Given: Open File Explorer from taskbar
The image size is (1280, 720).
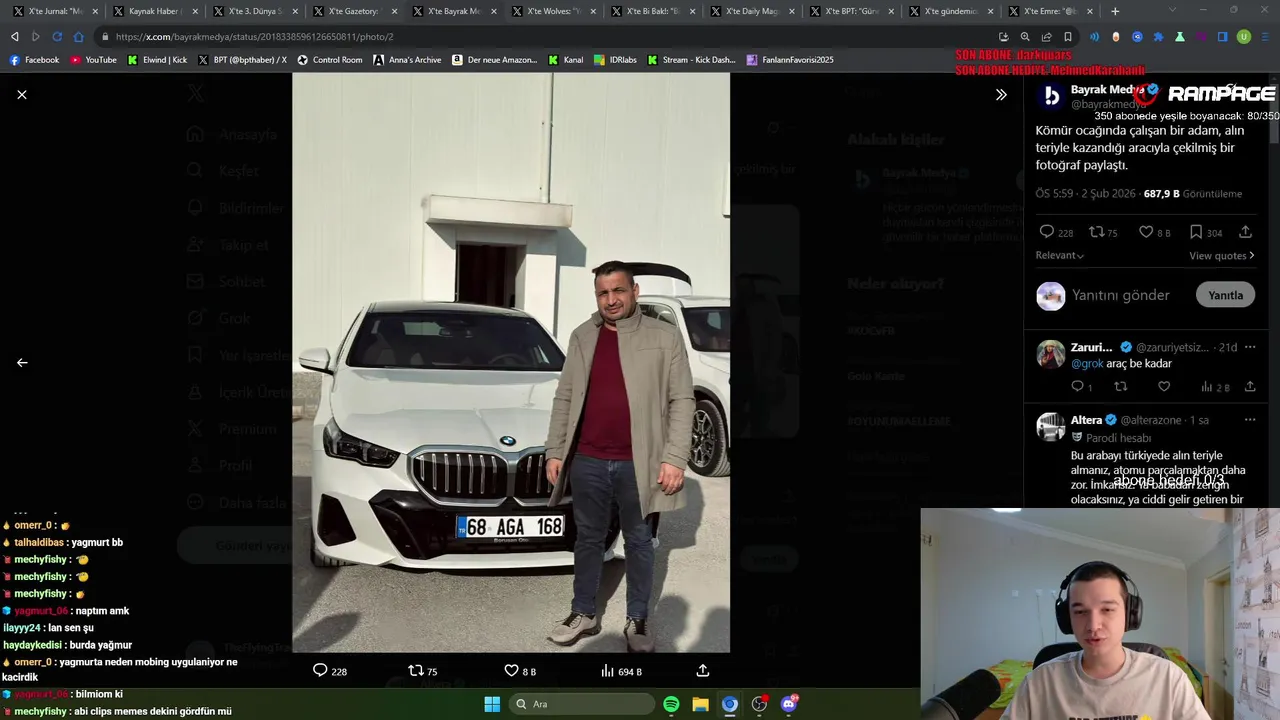Looking at the screenshot, I should click(x=700, y=704).
